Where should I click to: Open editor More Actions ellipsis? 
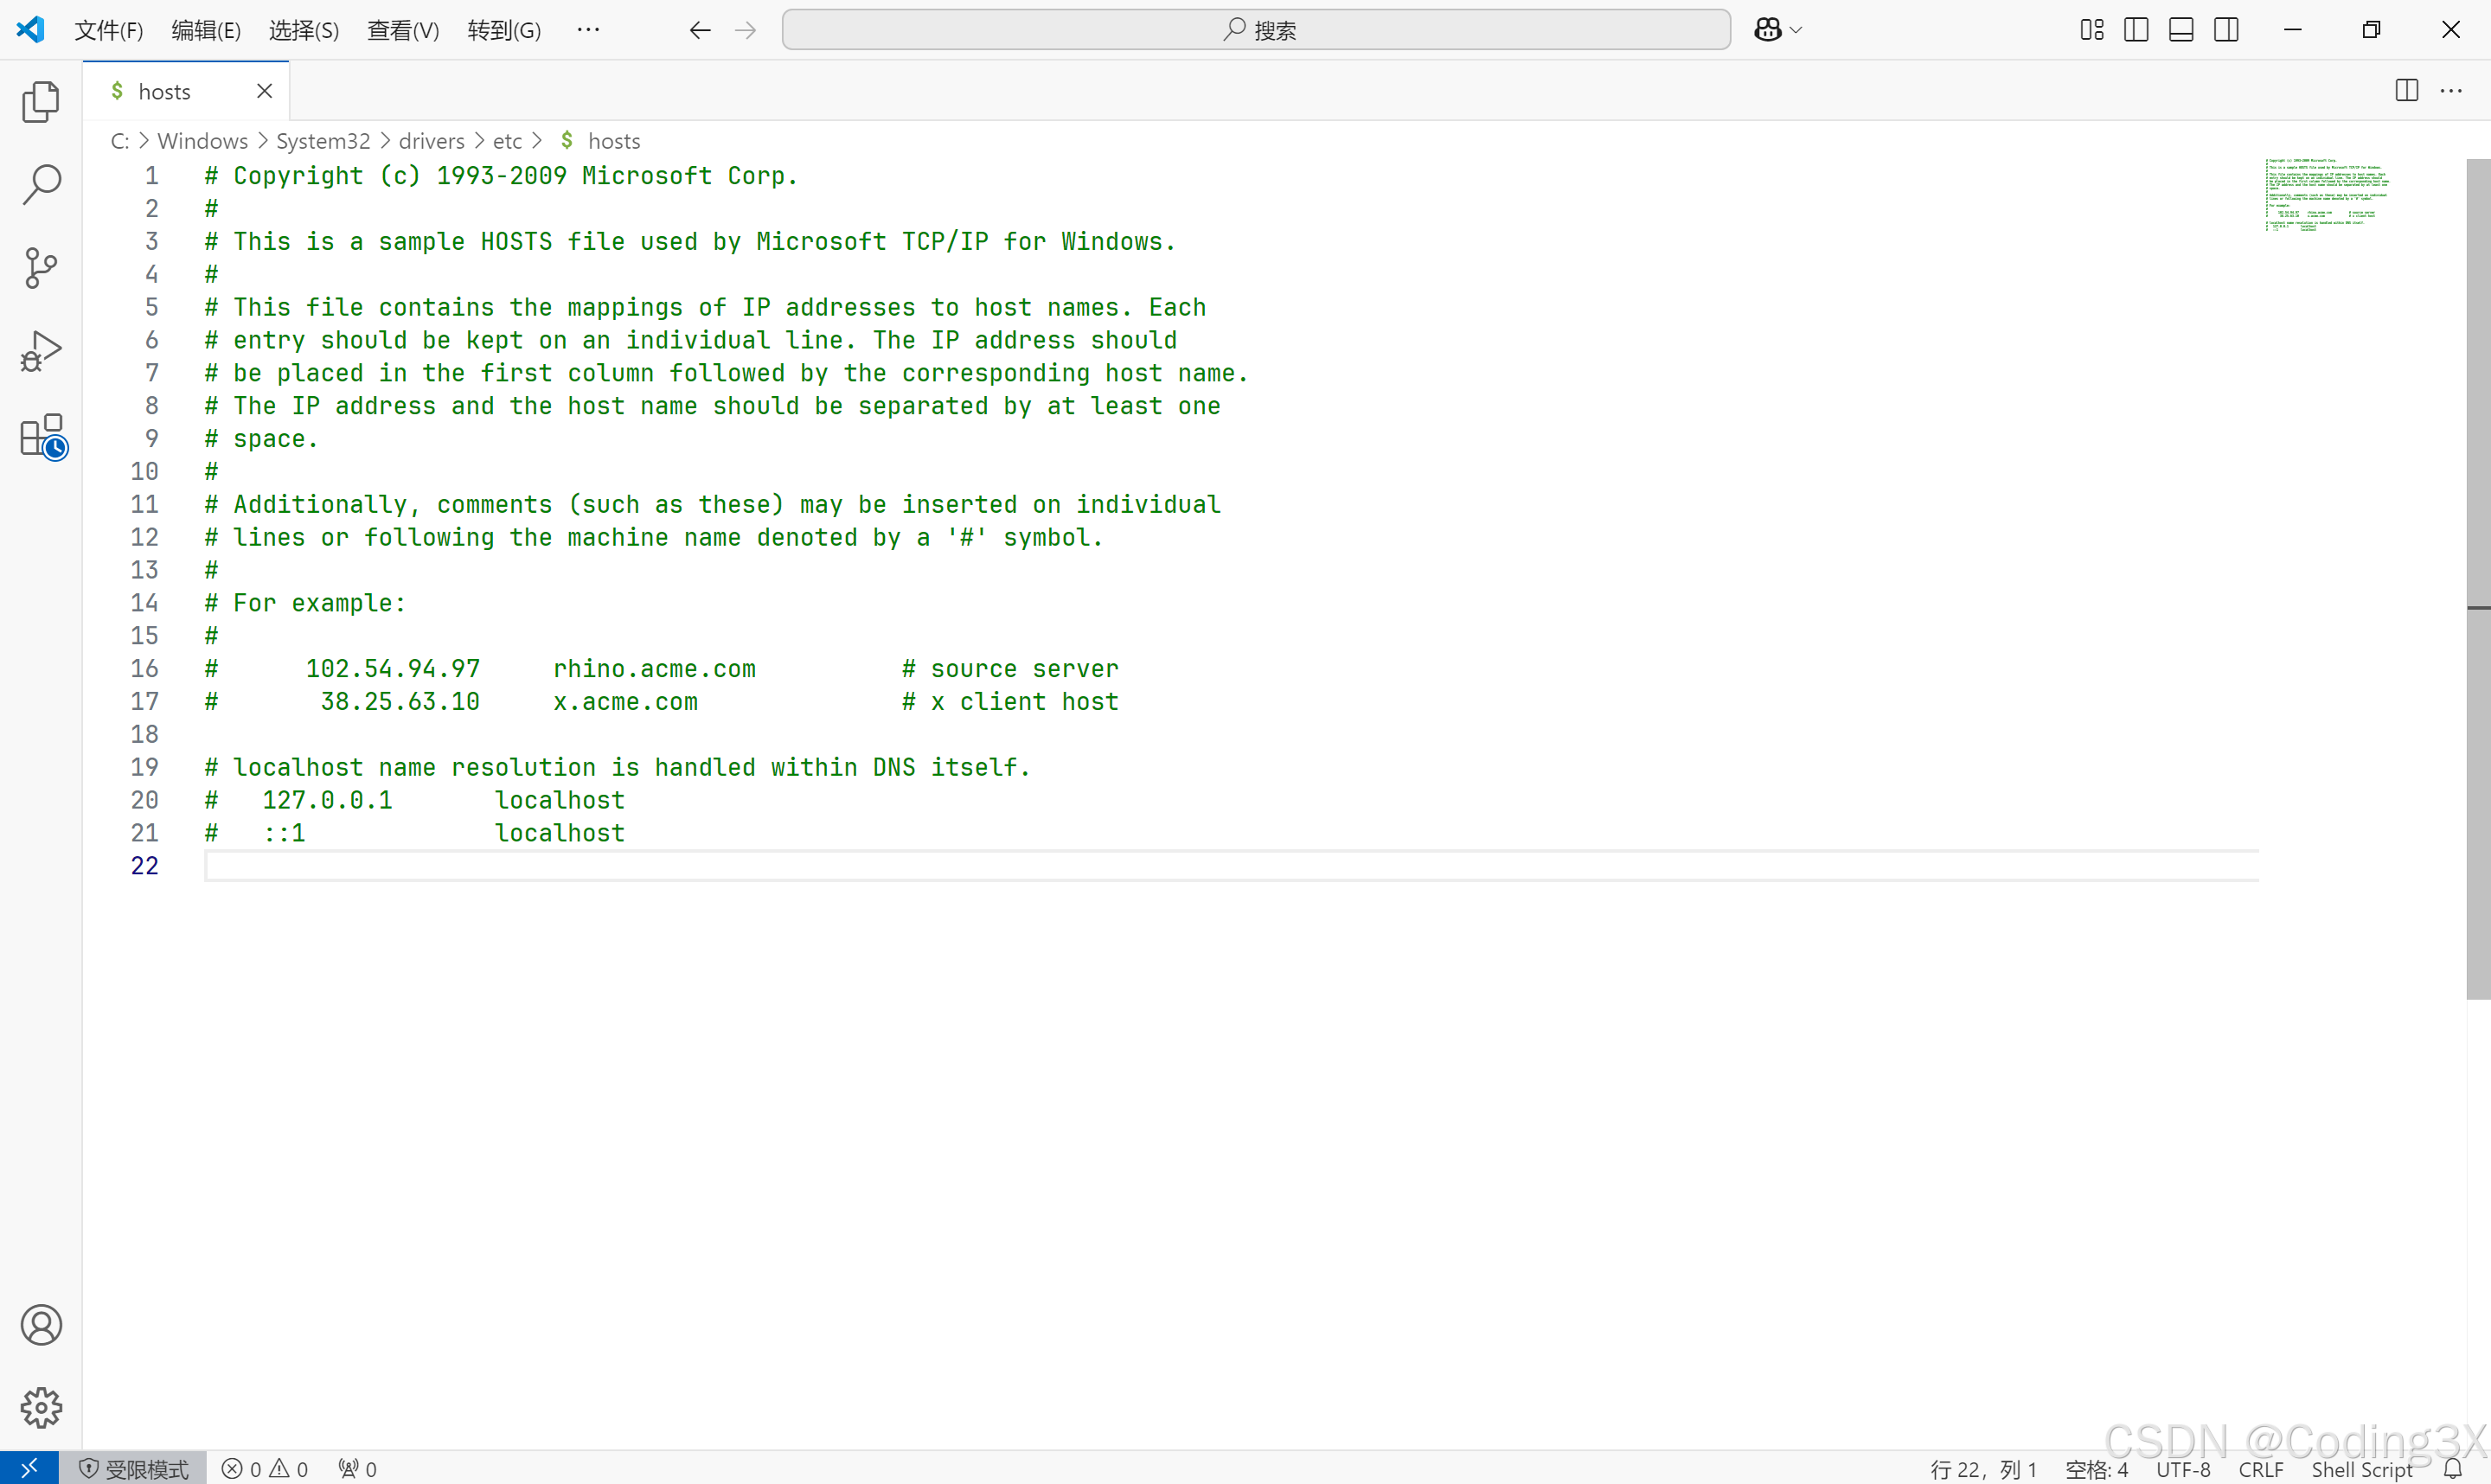[2451, 91]
